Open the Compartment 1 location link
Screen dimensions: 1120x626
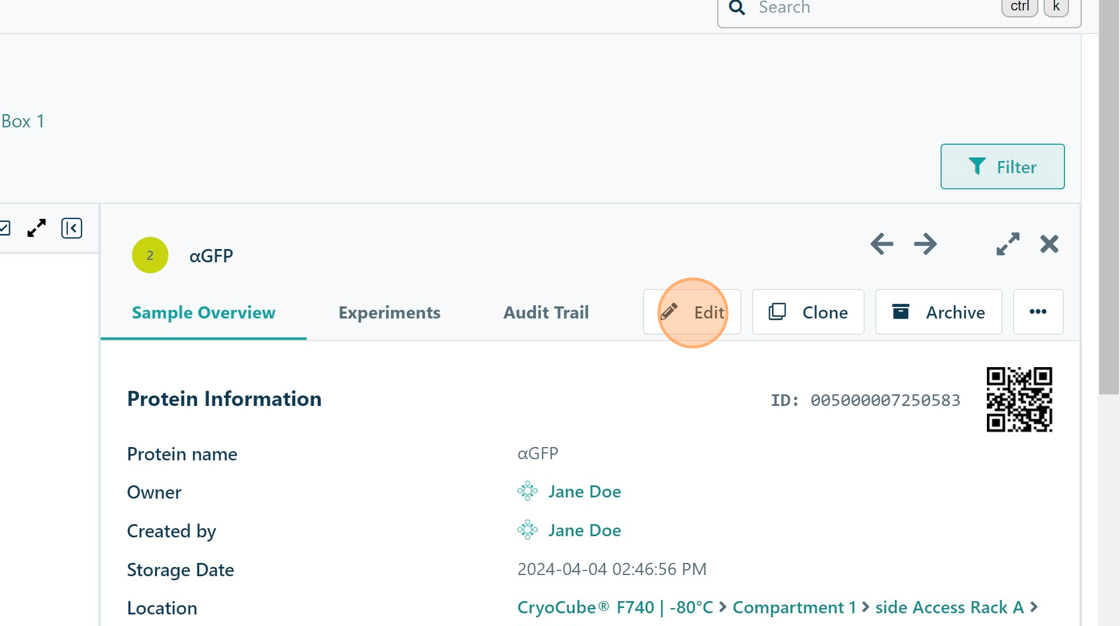coord(794,607)
